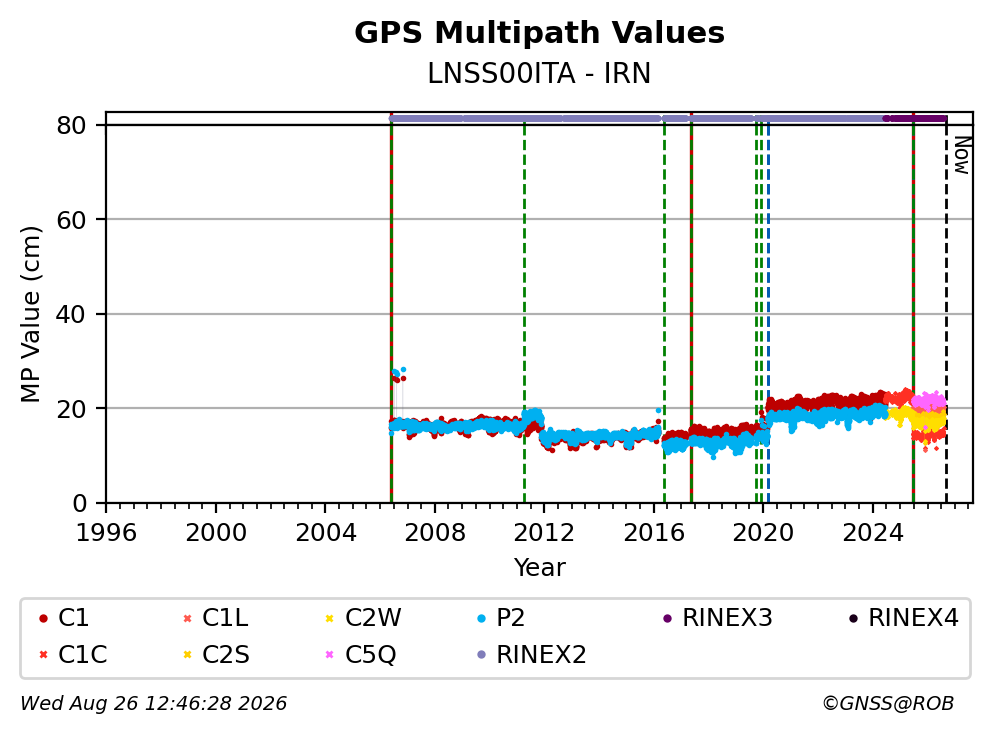
Task: Click the generation timestamp text
Action: click(154, 703)
